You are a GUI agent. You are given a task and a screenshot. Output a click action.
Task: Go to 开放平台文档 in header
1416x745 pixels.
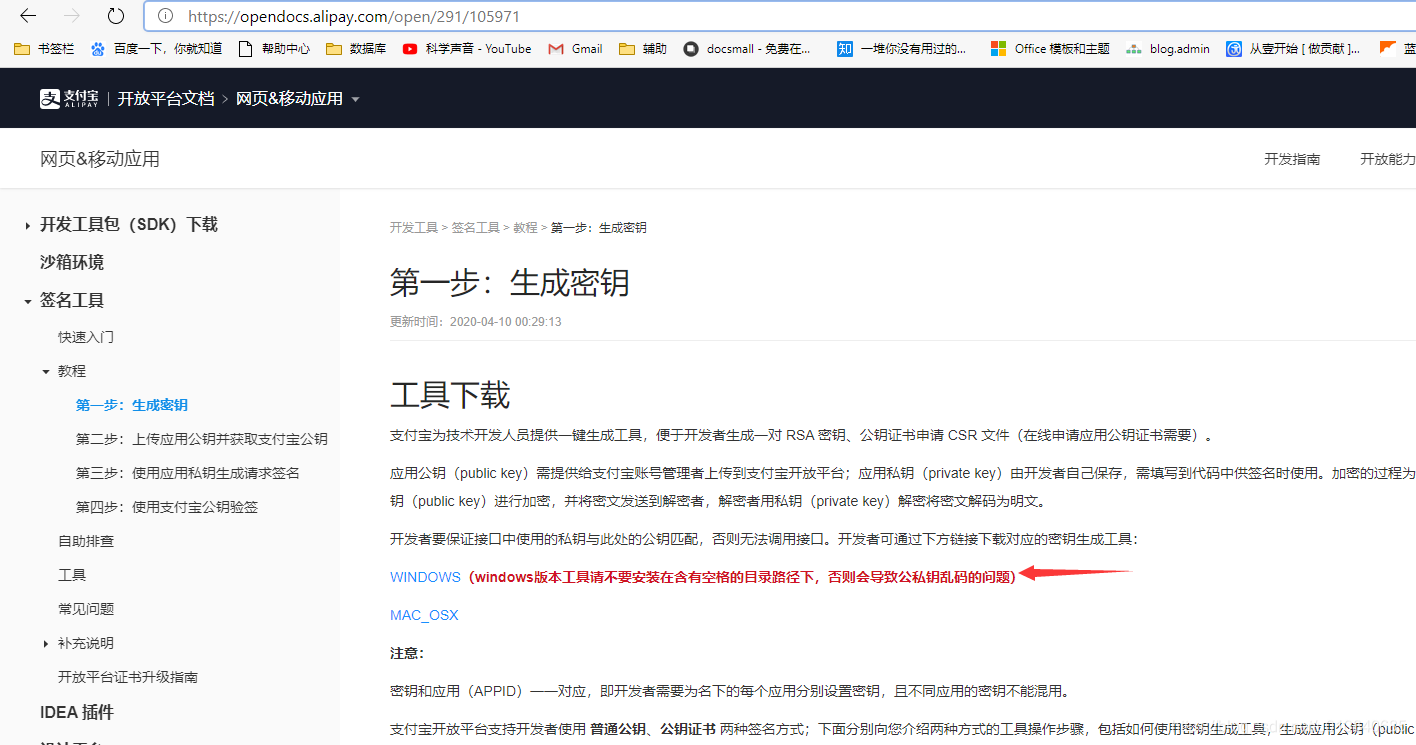[166, 99]
